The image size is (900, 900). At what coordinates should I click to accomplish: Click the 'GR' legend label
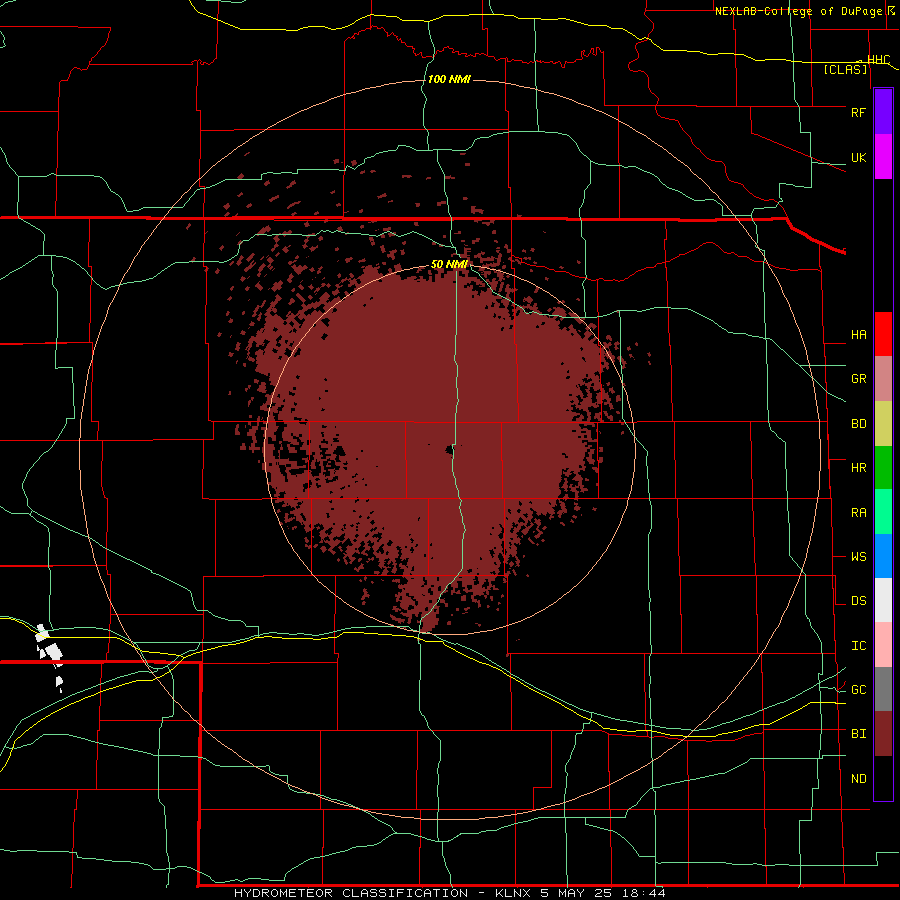[x=859, y=379]
